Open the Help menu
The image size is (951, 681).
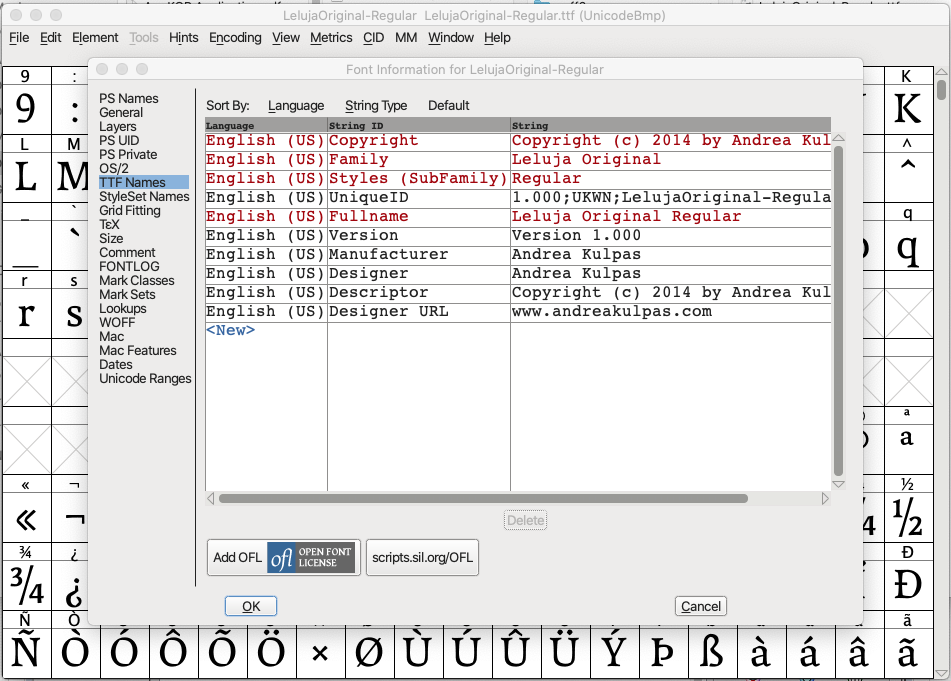pyautogui.click(x=497, y=38)
